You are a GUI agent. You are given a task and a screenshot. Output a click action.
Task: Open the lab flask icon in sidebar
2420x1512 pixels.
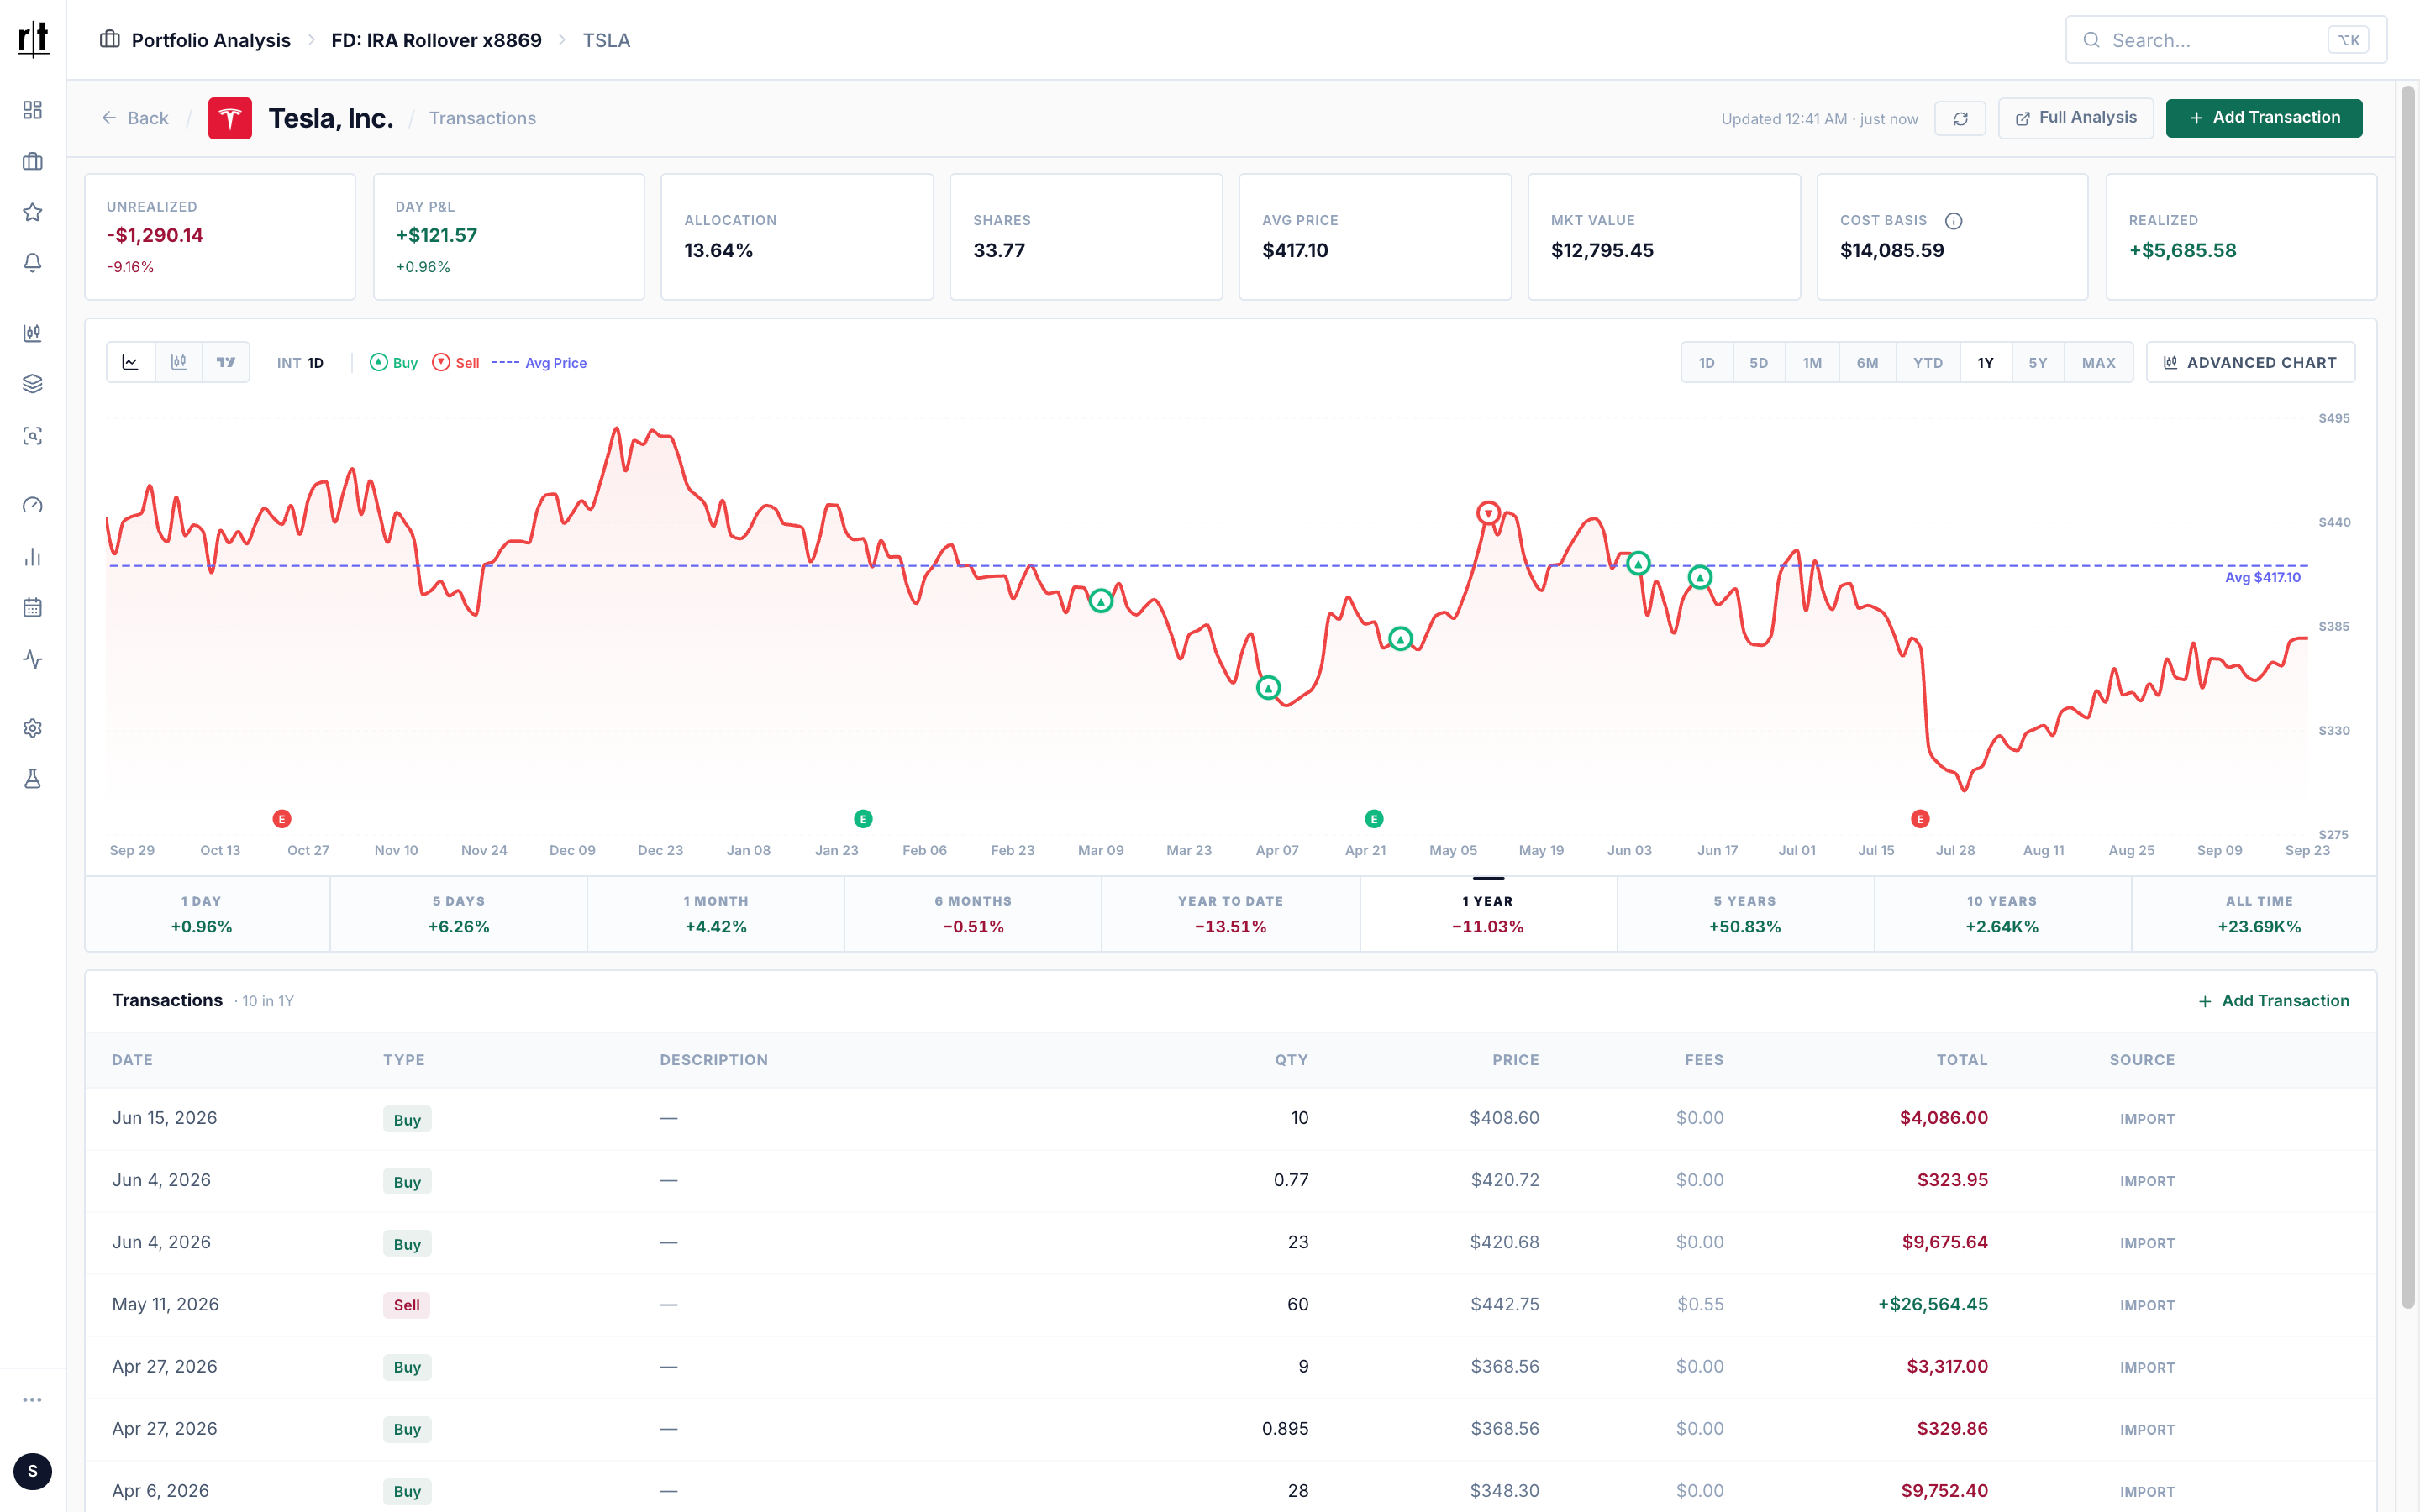point(32,779)
